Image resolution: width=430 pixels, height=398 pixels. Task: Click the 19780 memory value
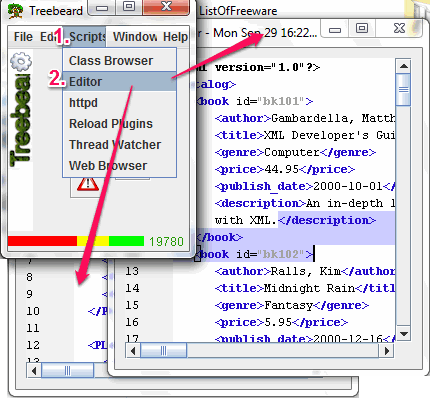pos(166,241)
